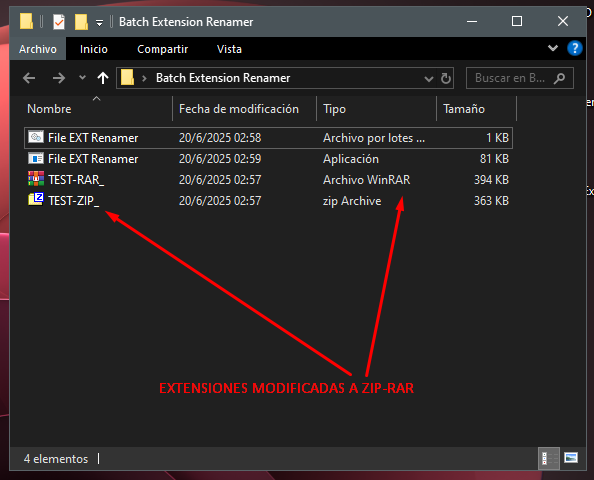
Task: Click the New Folder quick access icon
Action: click(x=81, y=22)
